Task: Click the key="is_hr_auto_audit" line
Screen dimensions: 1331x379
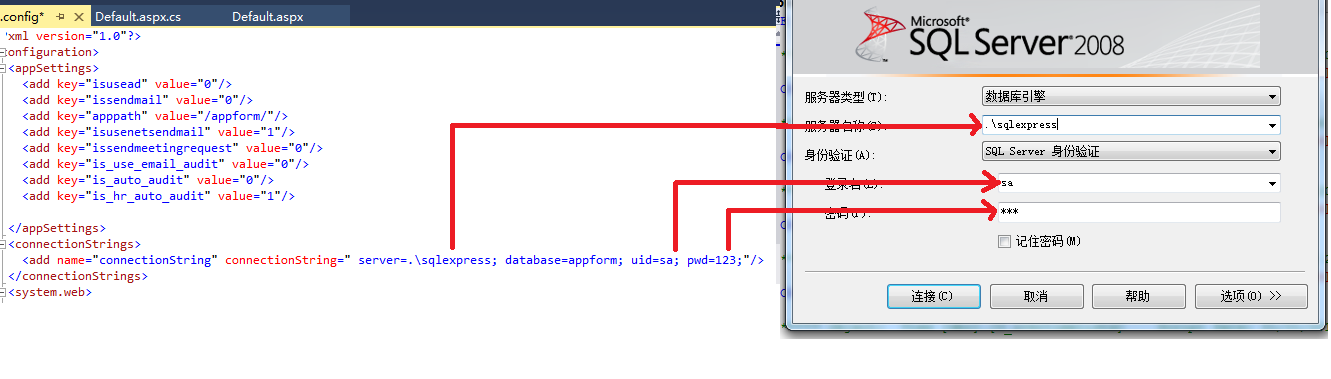Action: pyautogui.click(x=159, y=196)
